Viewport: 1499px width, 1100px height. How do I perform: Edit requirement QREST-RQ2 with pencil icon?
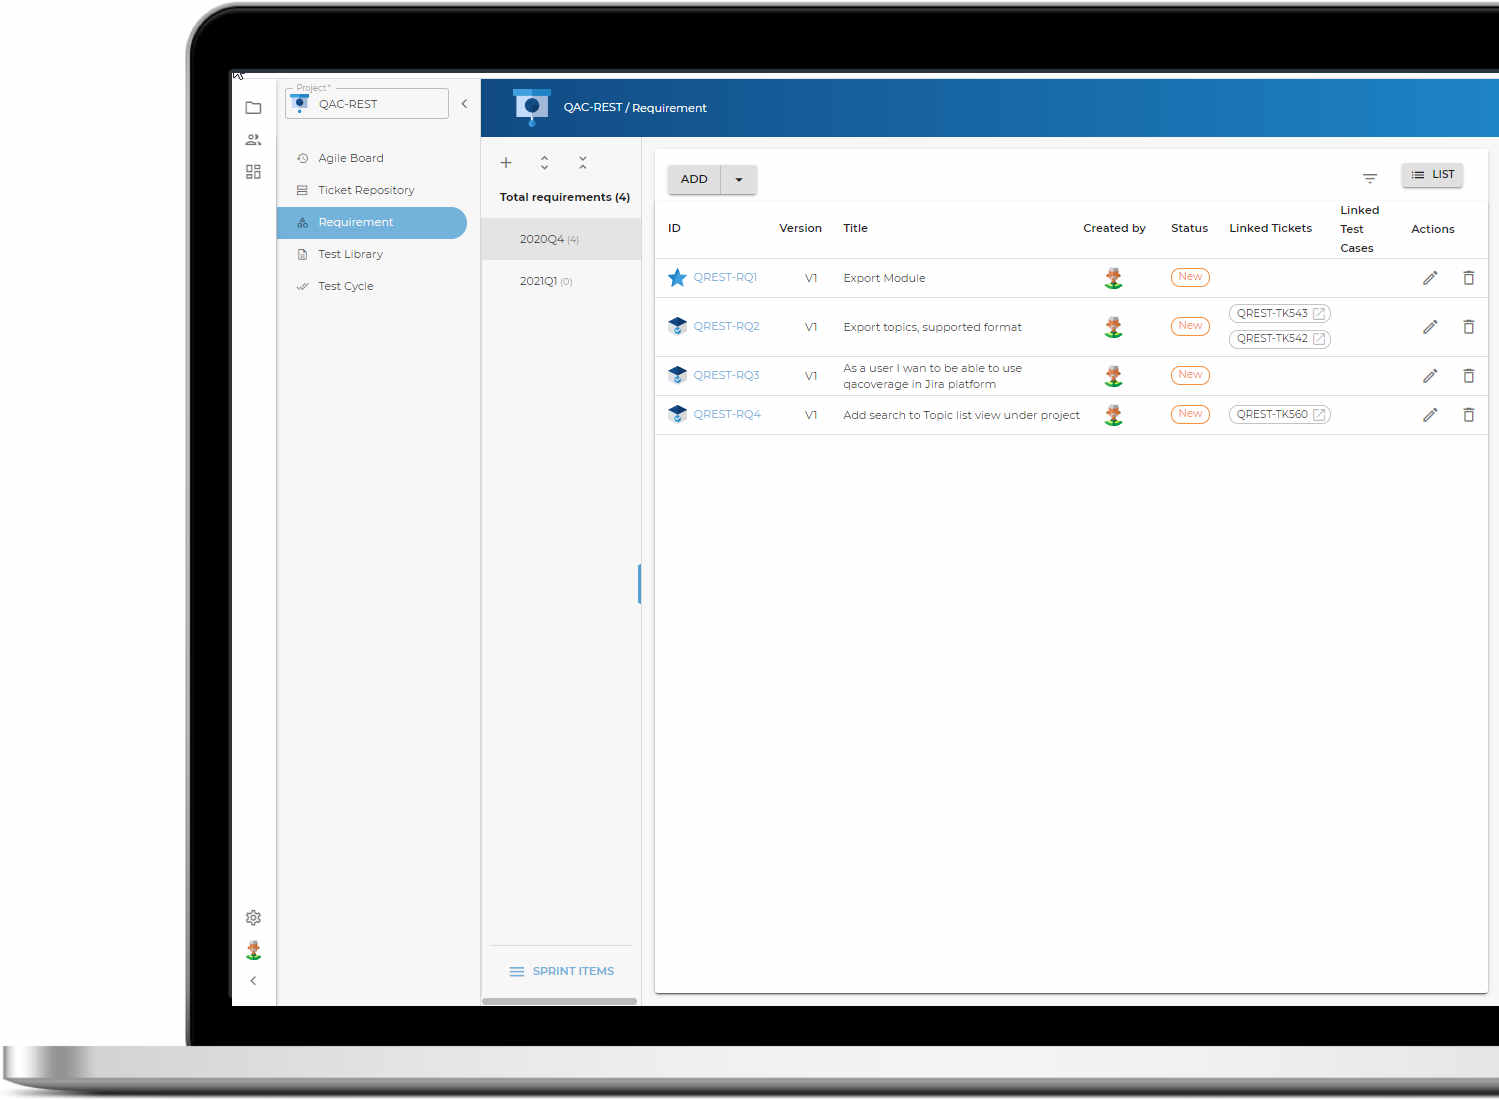(x=1430, y=327)
